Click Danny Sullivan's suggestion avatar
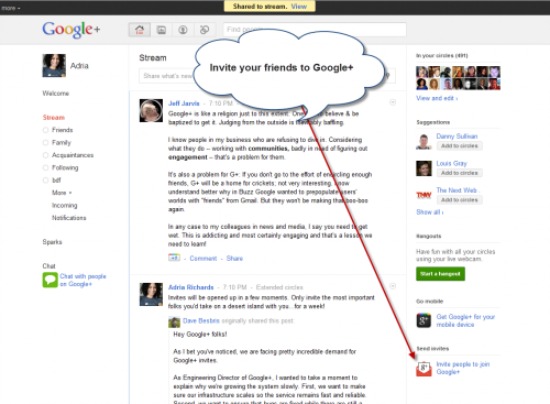This screenshot has height=404, width=550. [x=424, y=142]
